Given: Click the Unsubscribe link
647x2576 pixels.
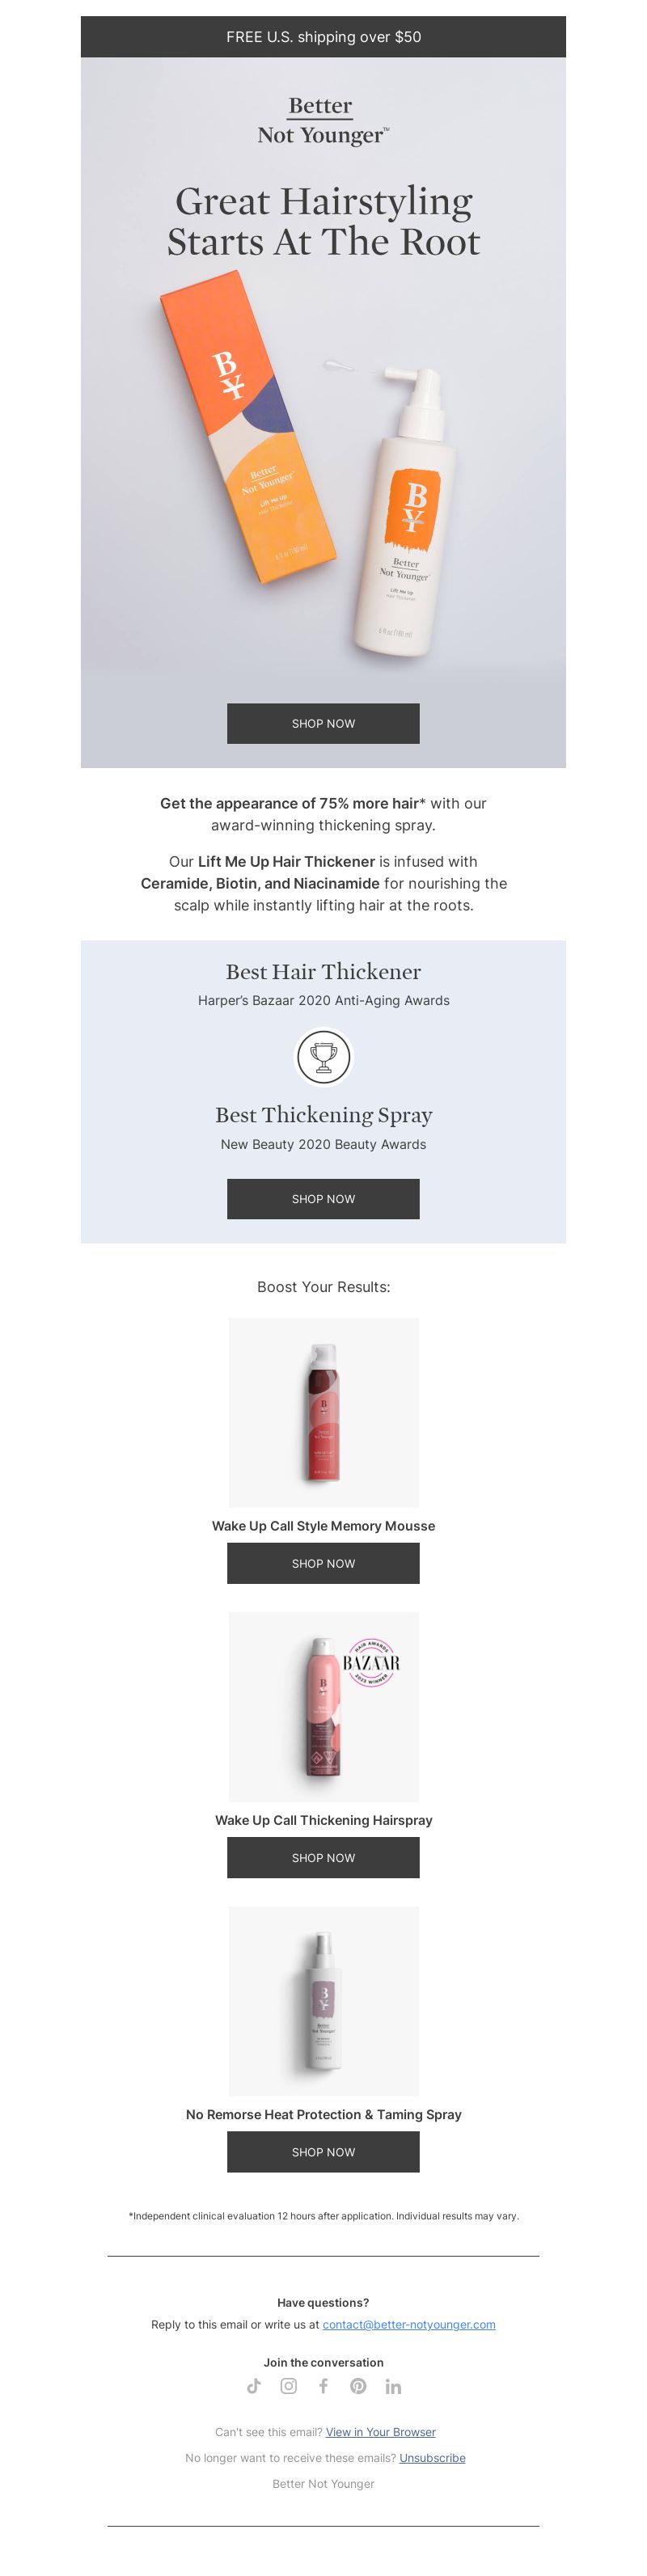Looking at the screenshot, I should pyautogui.click(x=432, y=2458).
